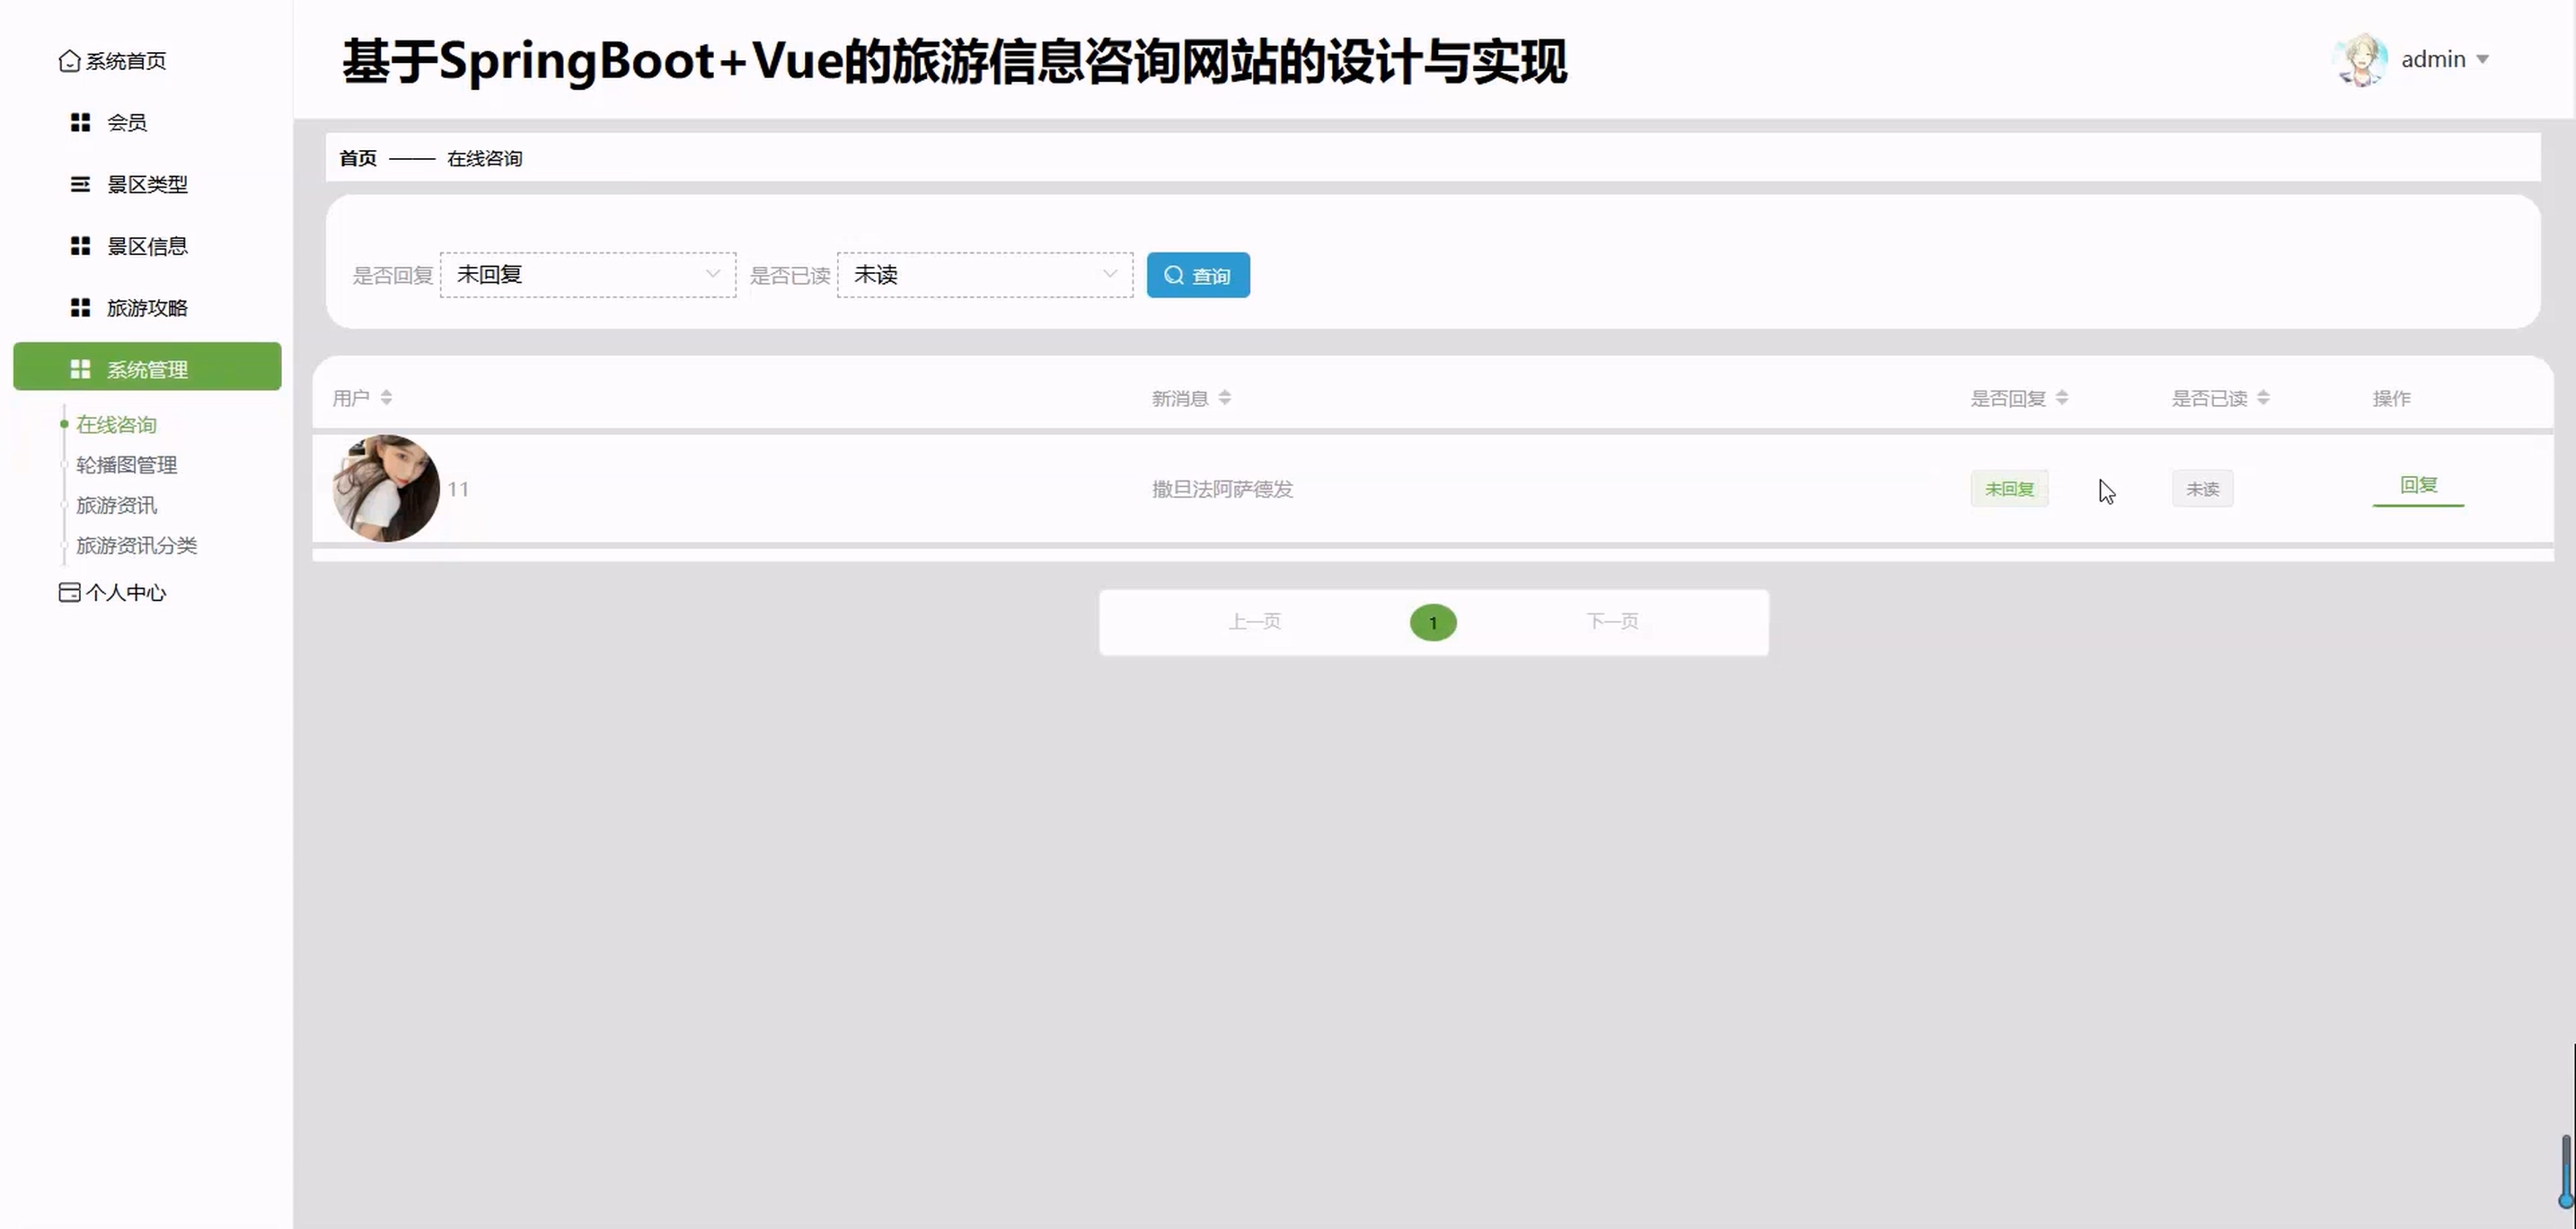Click the admin avatar image in header
2576x1229 pixels.
click(x=2361, y=60)
